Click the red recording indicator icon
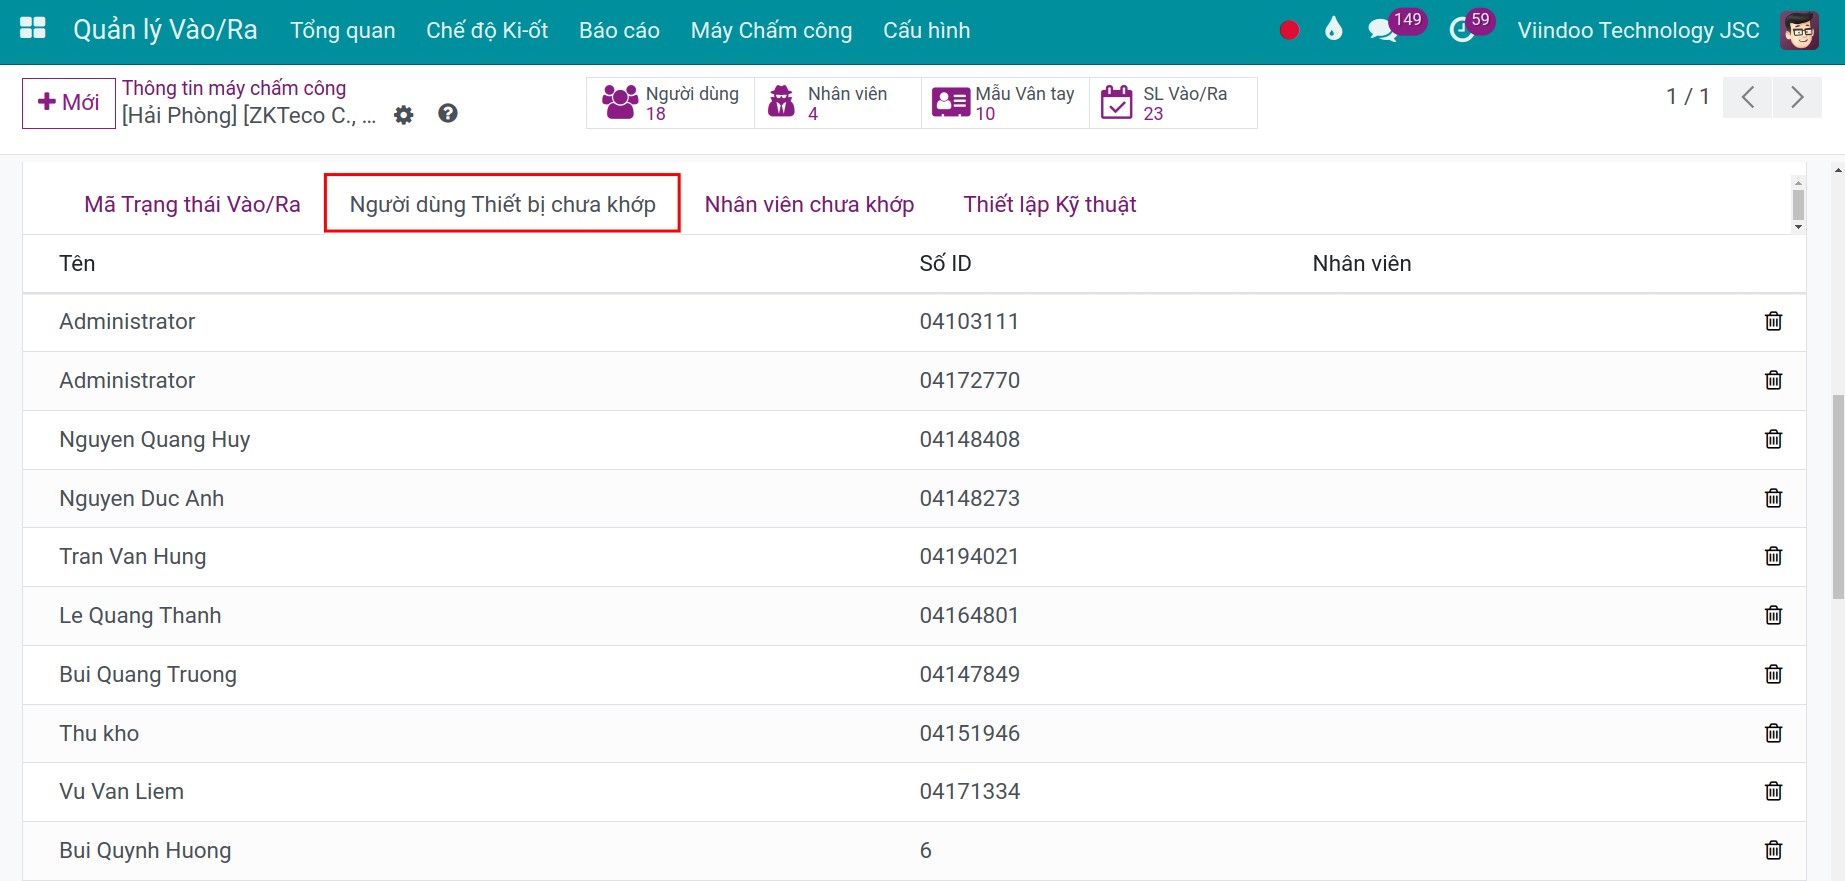1845x881 pixels. click(x=1289, y=30)
